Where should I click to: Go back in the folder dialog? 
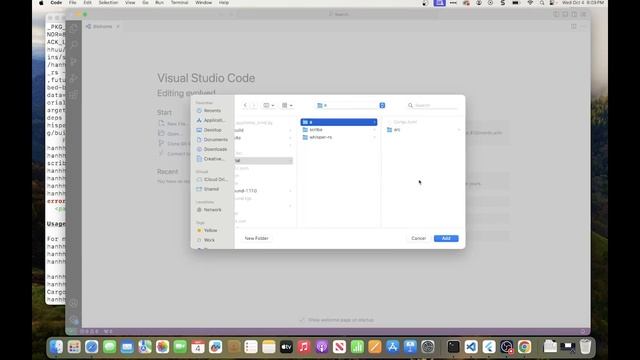tap(245, 105)
